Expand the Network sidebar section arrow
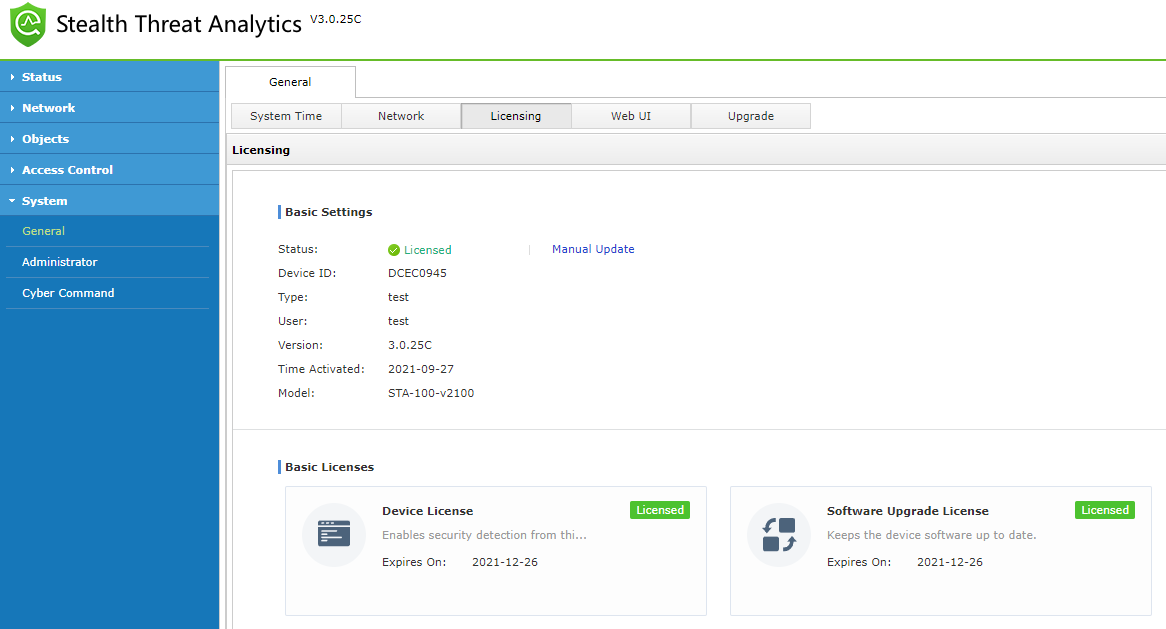1166x629 pixels. tap(12, 108)
